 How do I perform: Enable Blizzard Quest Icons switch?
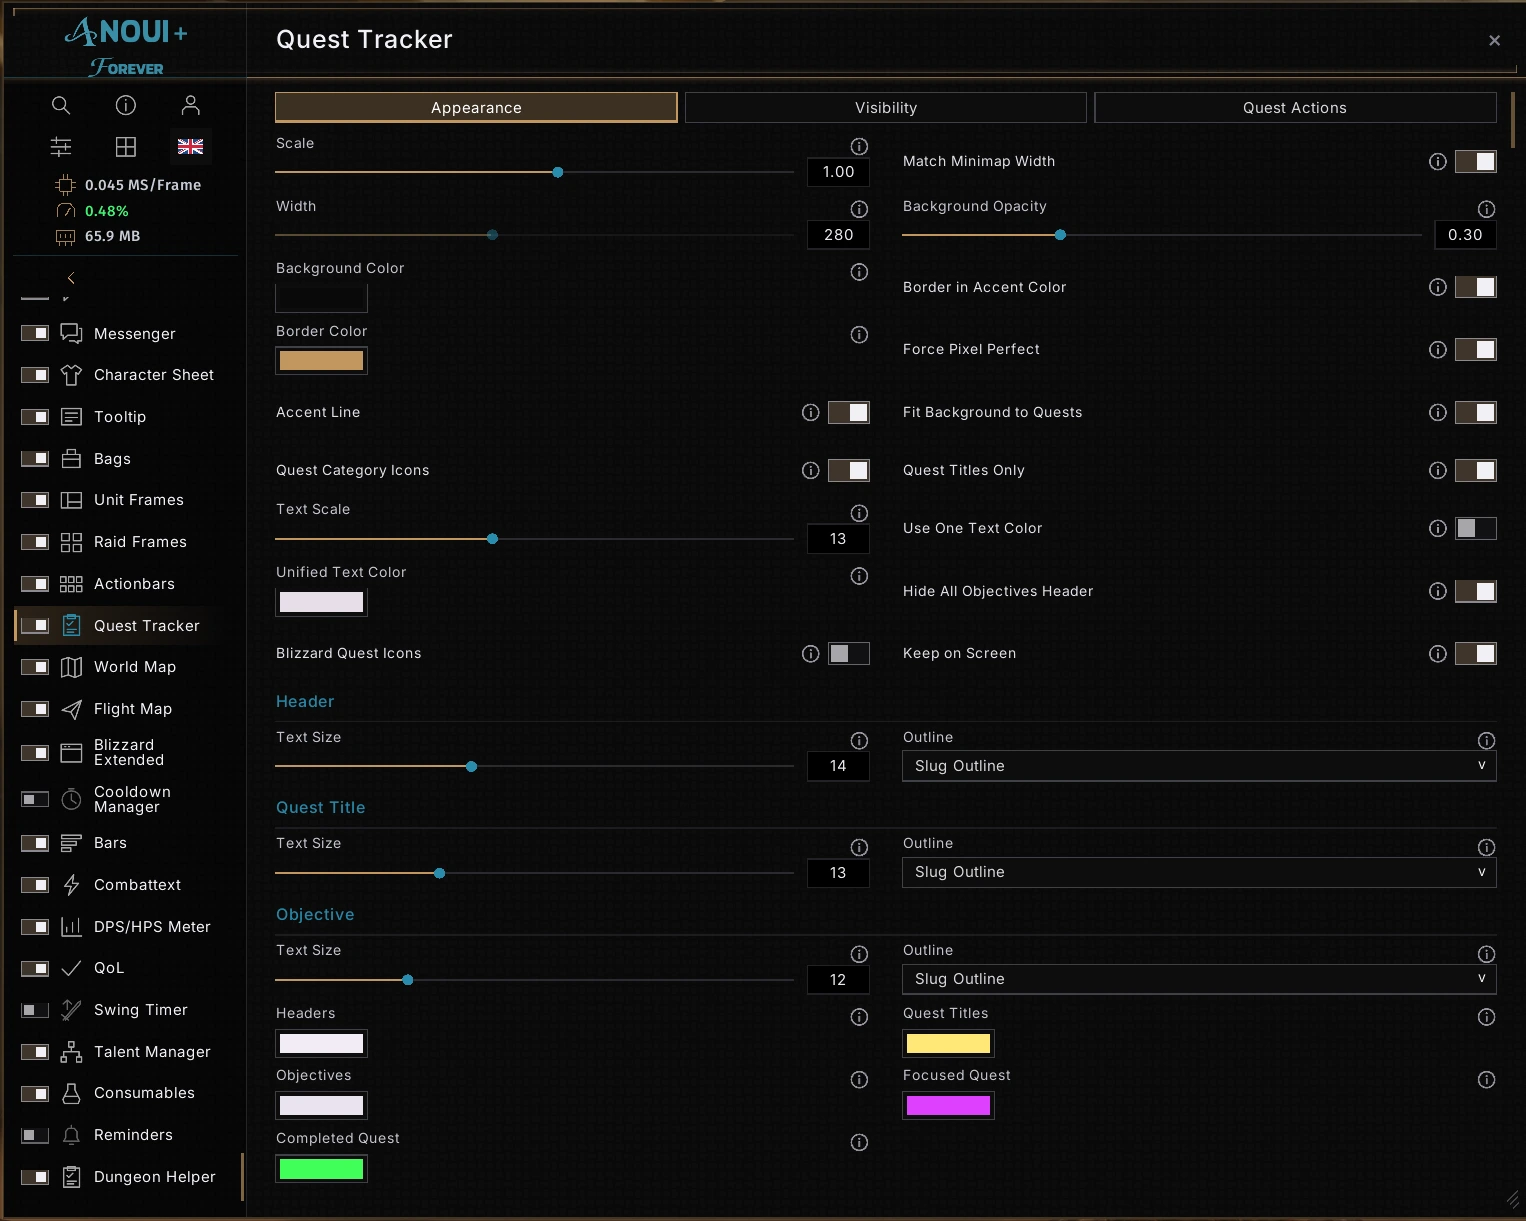(848, 654)
